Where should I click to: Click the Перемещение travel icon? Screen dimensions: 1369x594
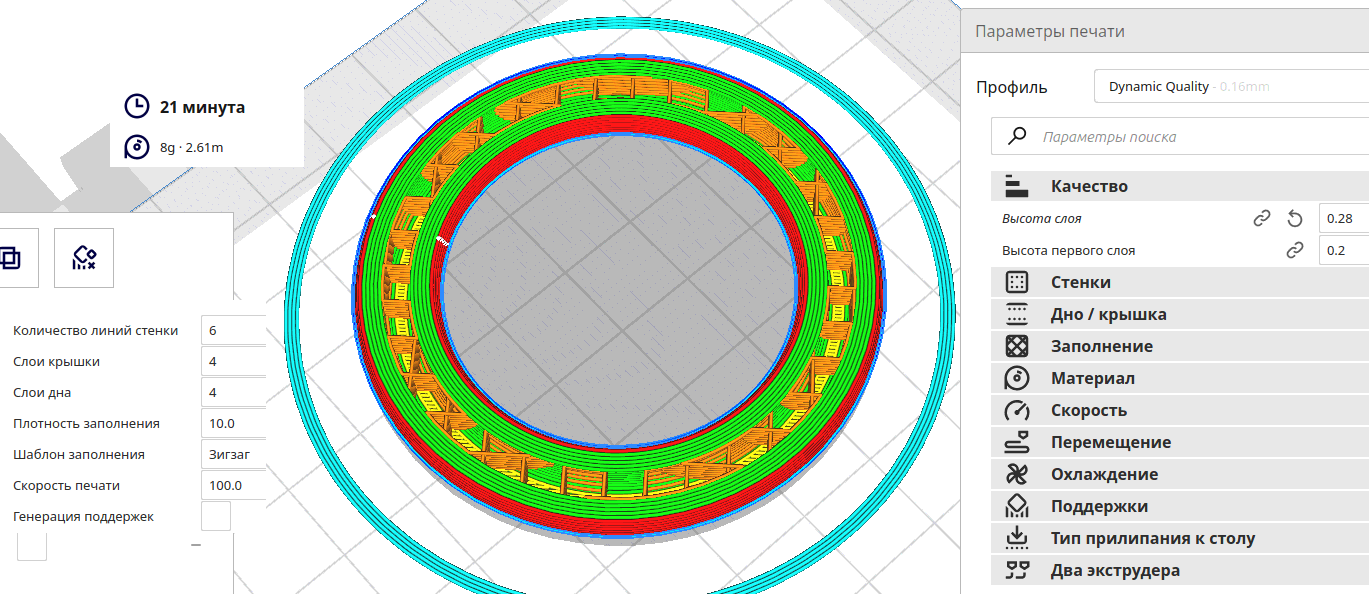tap(1016, 442)
